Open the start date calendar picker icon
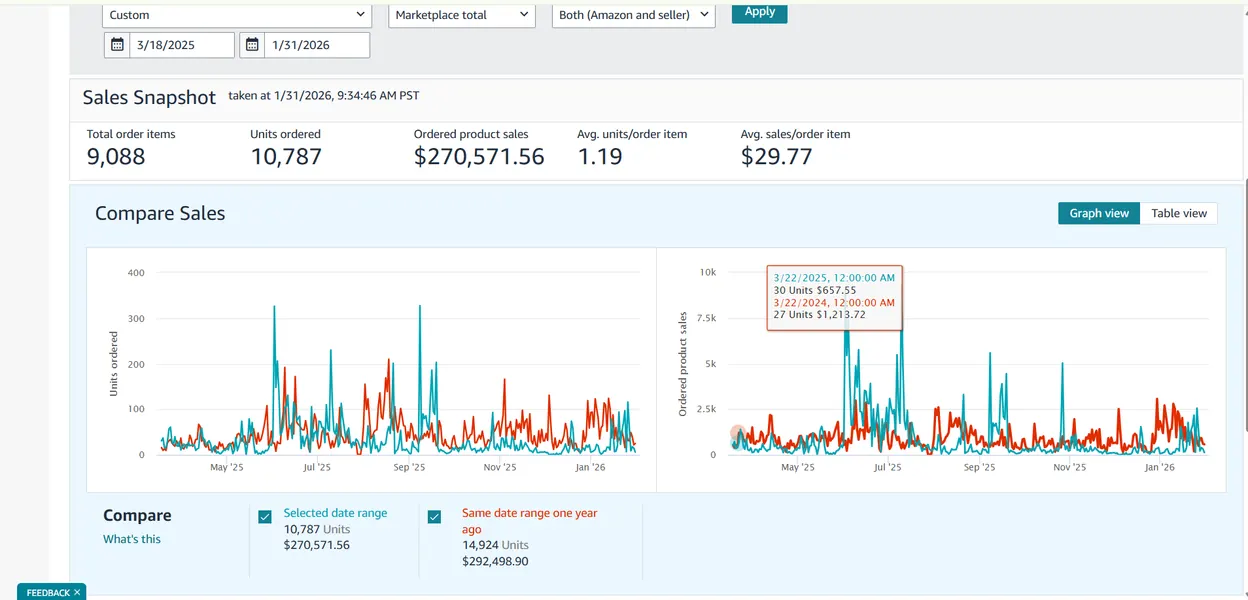This screenshot has height=600, width=1248. [118, 45]
